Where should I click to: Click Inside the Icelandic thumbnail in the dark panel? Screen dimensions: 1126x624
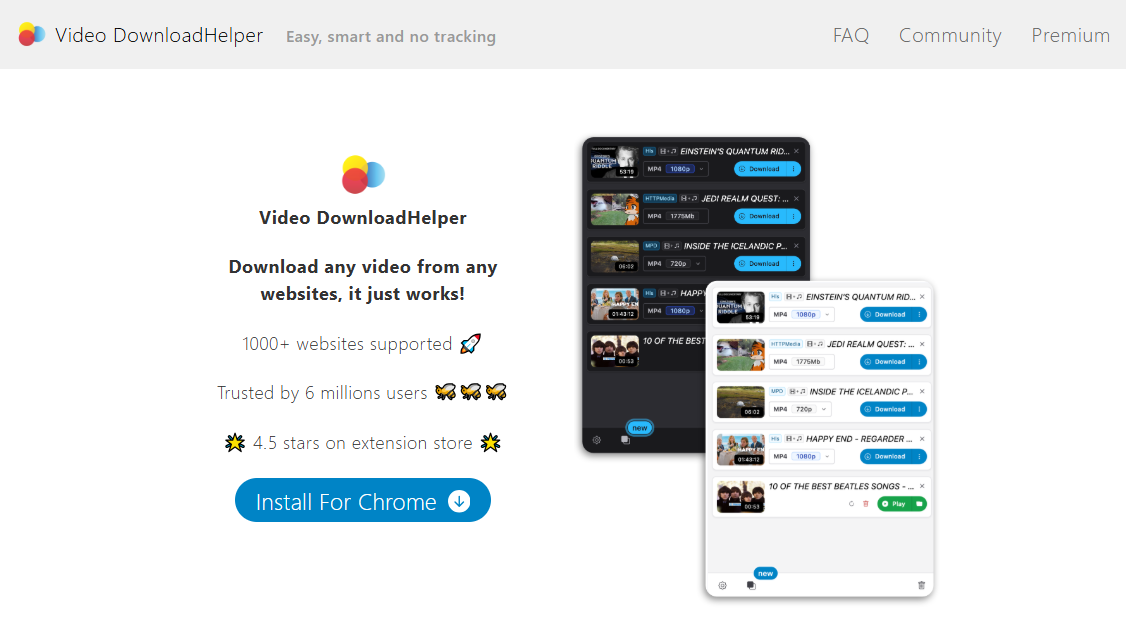614,256
